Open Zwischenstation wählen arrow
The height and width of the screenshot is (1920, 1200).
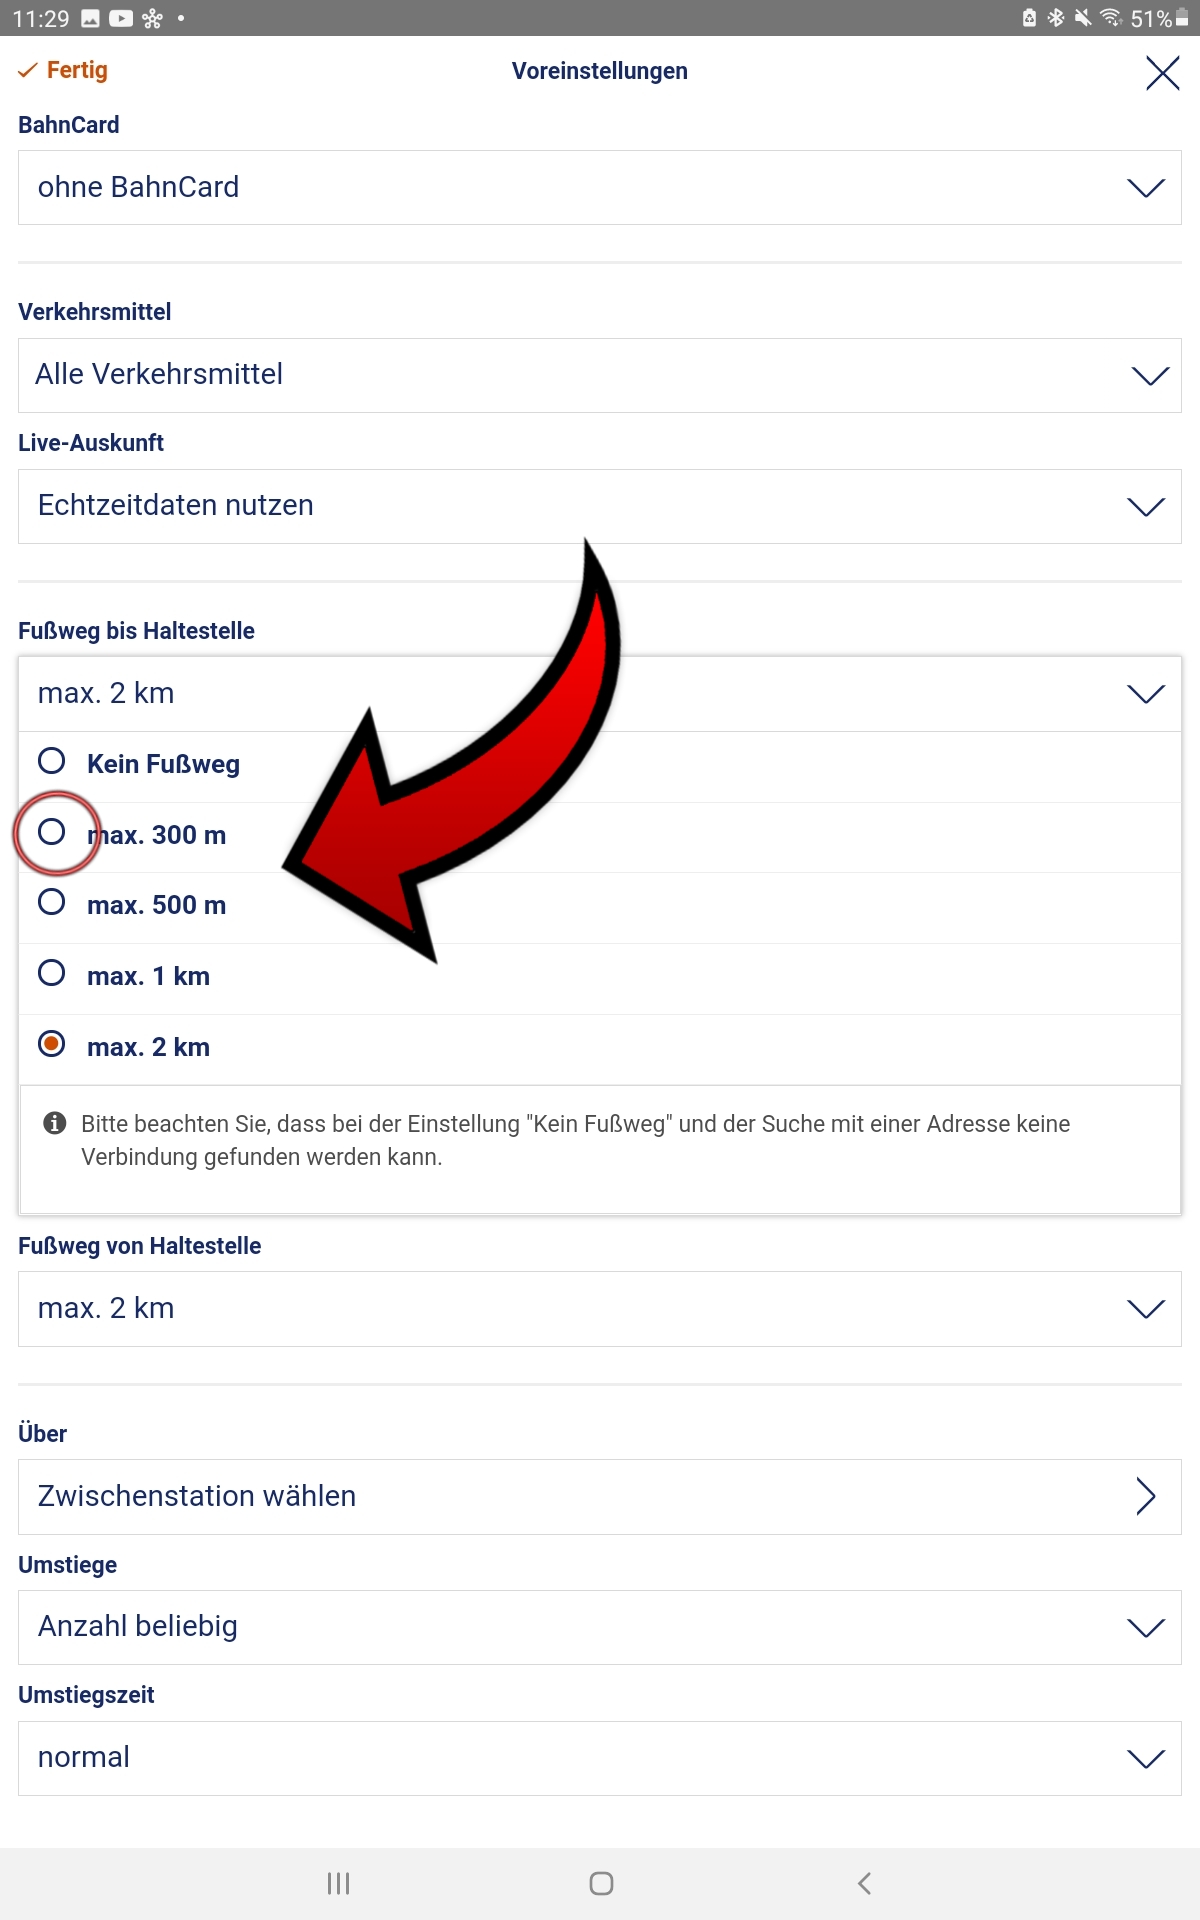[1146, 1496]
